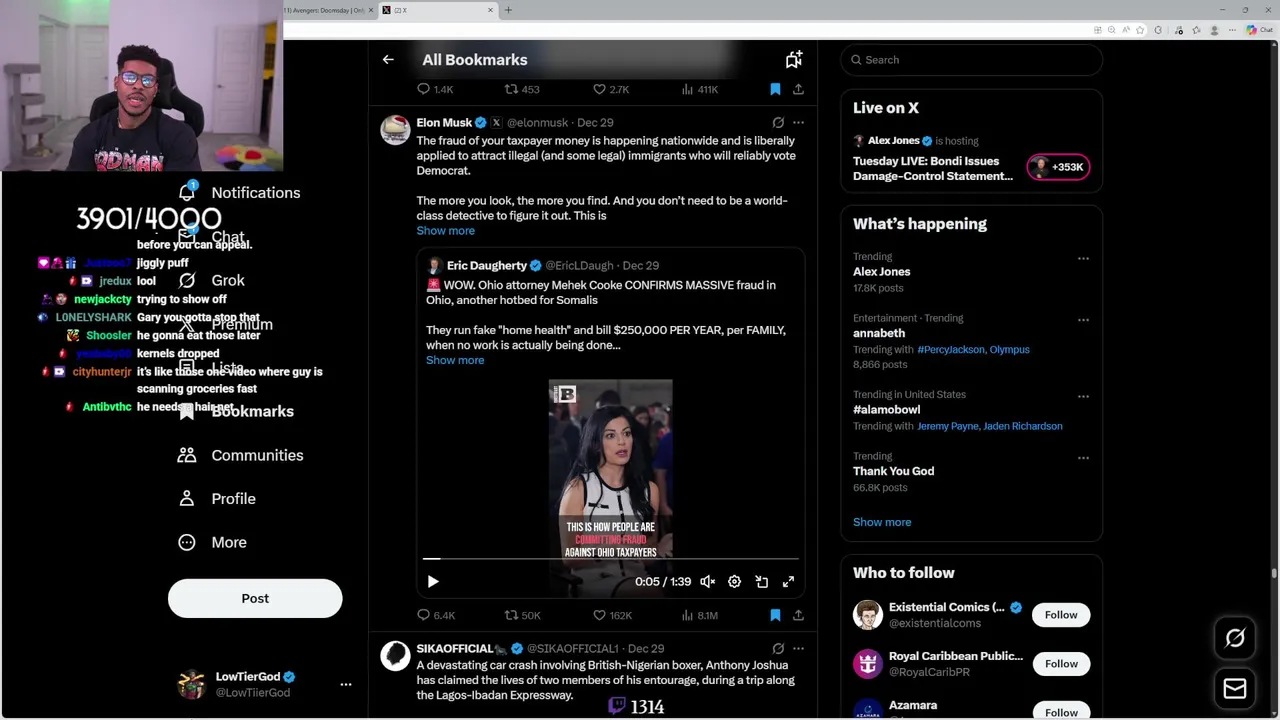
Task: Repost Elon Musk's post (50K)
Action: (522, 615)
